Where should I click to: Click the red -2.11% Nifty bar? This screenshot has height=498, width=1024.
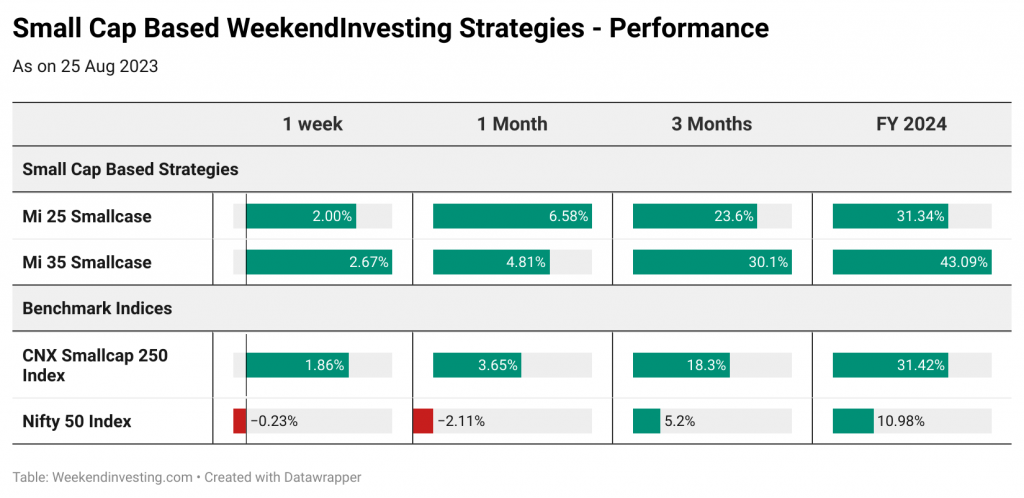423,421
